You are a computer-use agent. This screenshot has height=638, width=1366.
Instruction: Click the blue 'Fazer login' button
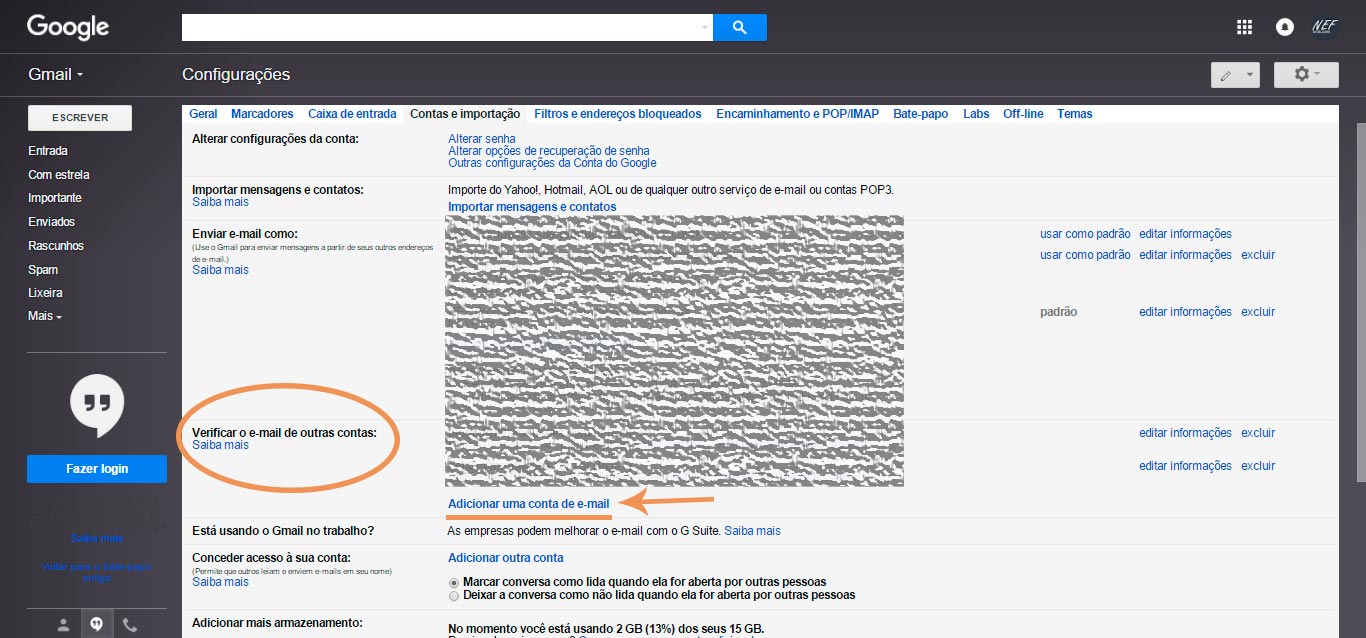97,469
